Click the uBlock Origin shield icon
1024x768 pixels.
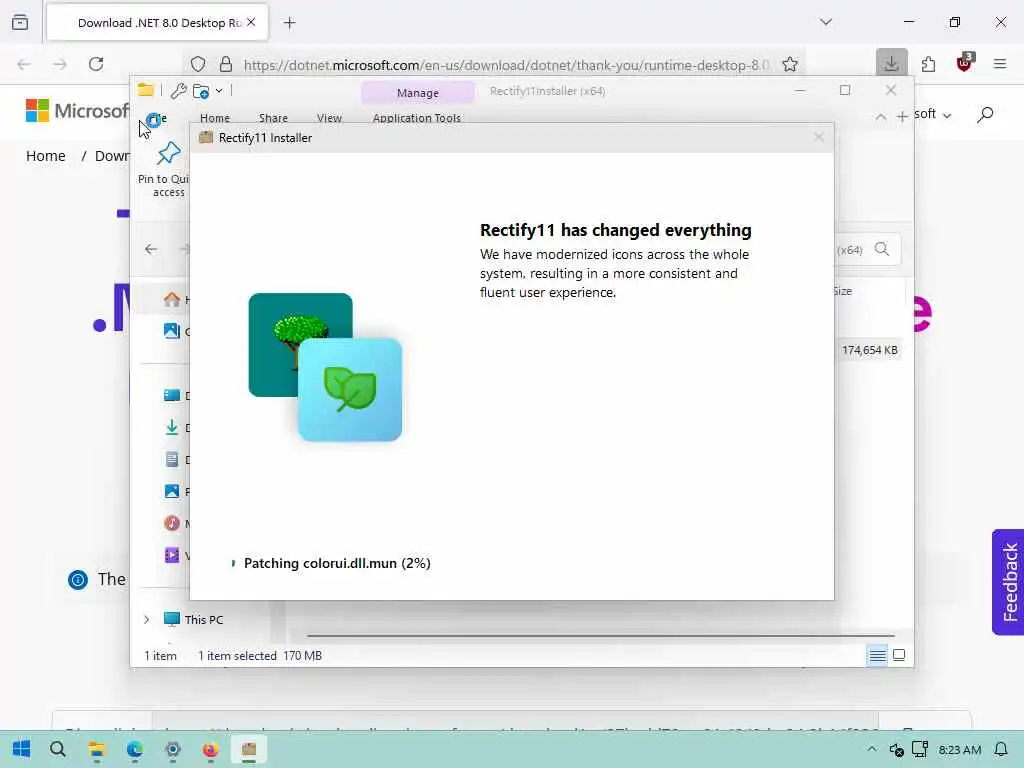pos(965,63)
